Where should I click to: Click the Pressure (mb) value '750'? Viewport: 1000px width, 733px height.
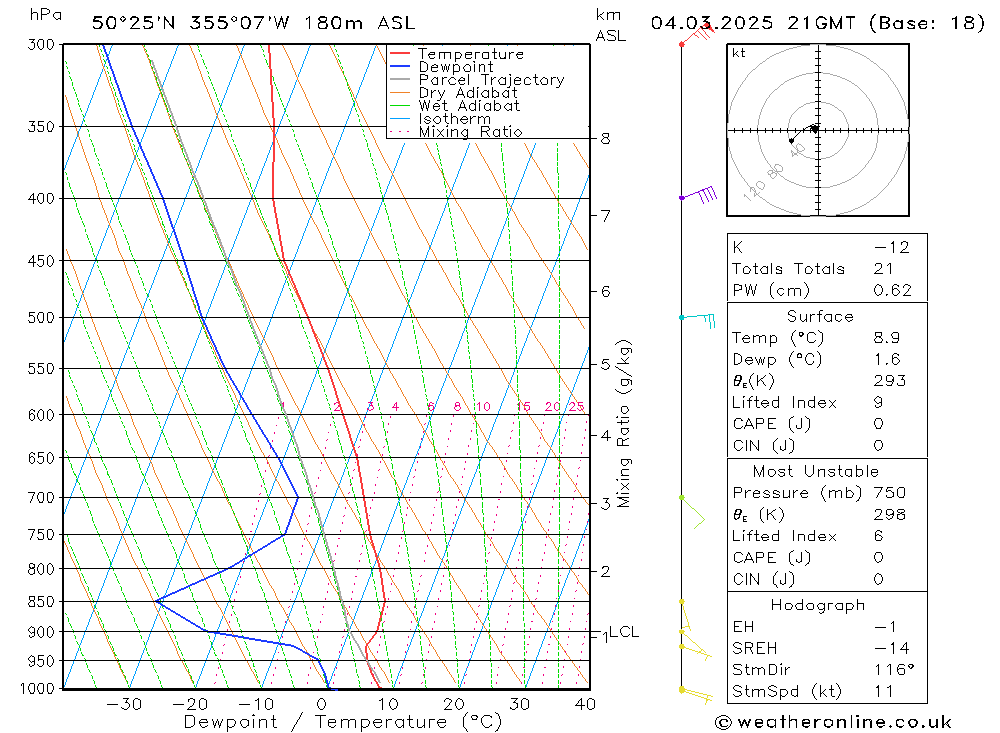[890, 493]
